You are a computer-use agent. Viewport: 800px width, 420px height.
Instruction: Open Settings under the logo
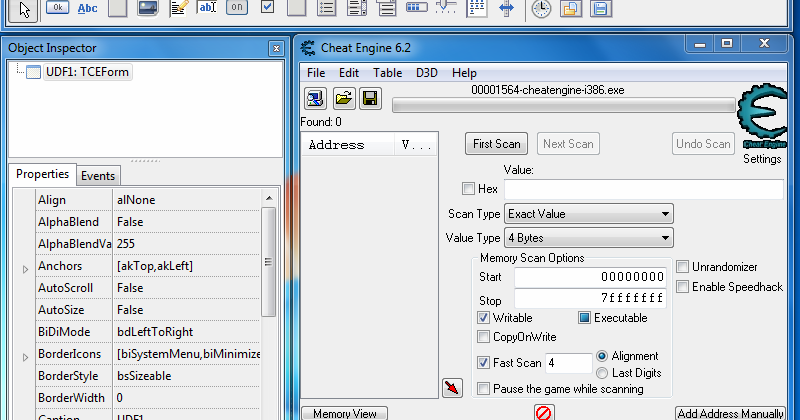click(762, 159)
